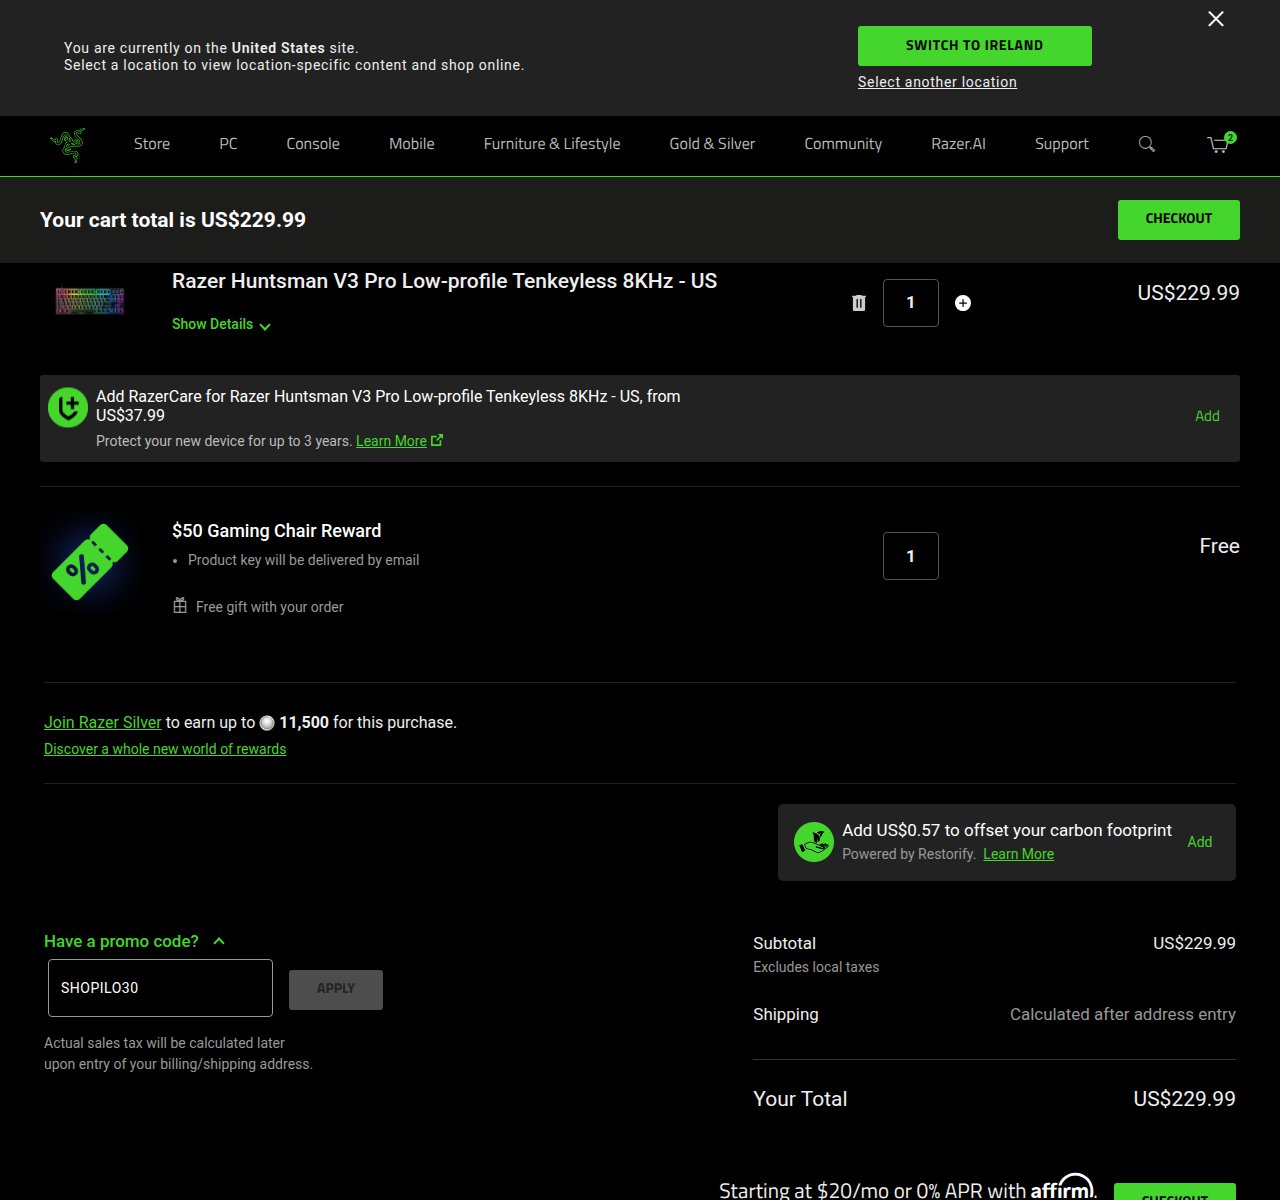Open the Furniture & Lifestyle menu
Image resolution: width=1280 pixels, height=1200 pixels.
(x=552, y=144)
